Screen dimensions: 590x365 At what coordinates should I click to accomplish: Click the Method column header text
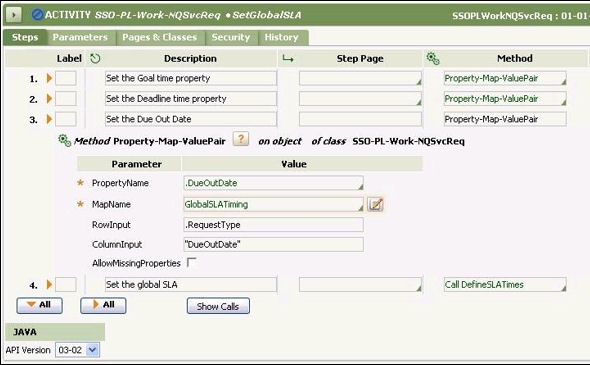(515, 59)
